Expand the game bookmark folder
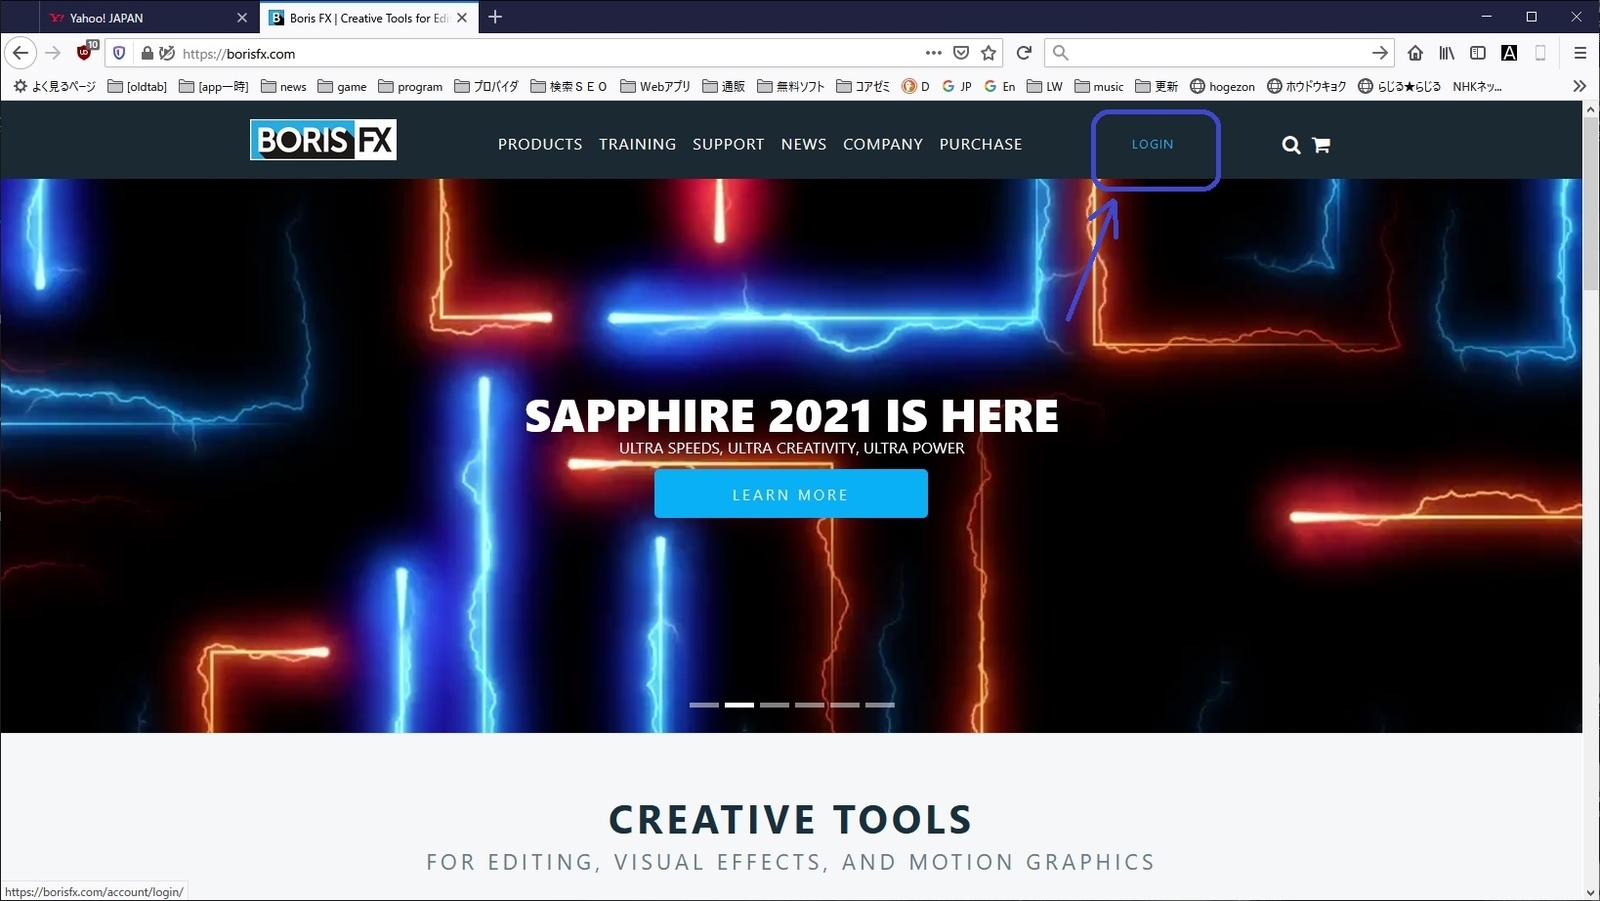 (342, 87)
